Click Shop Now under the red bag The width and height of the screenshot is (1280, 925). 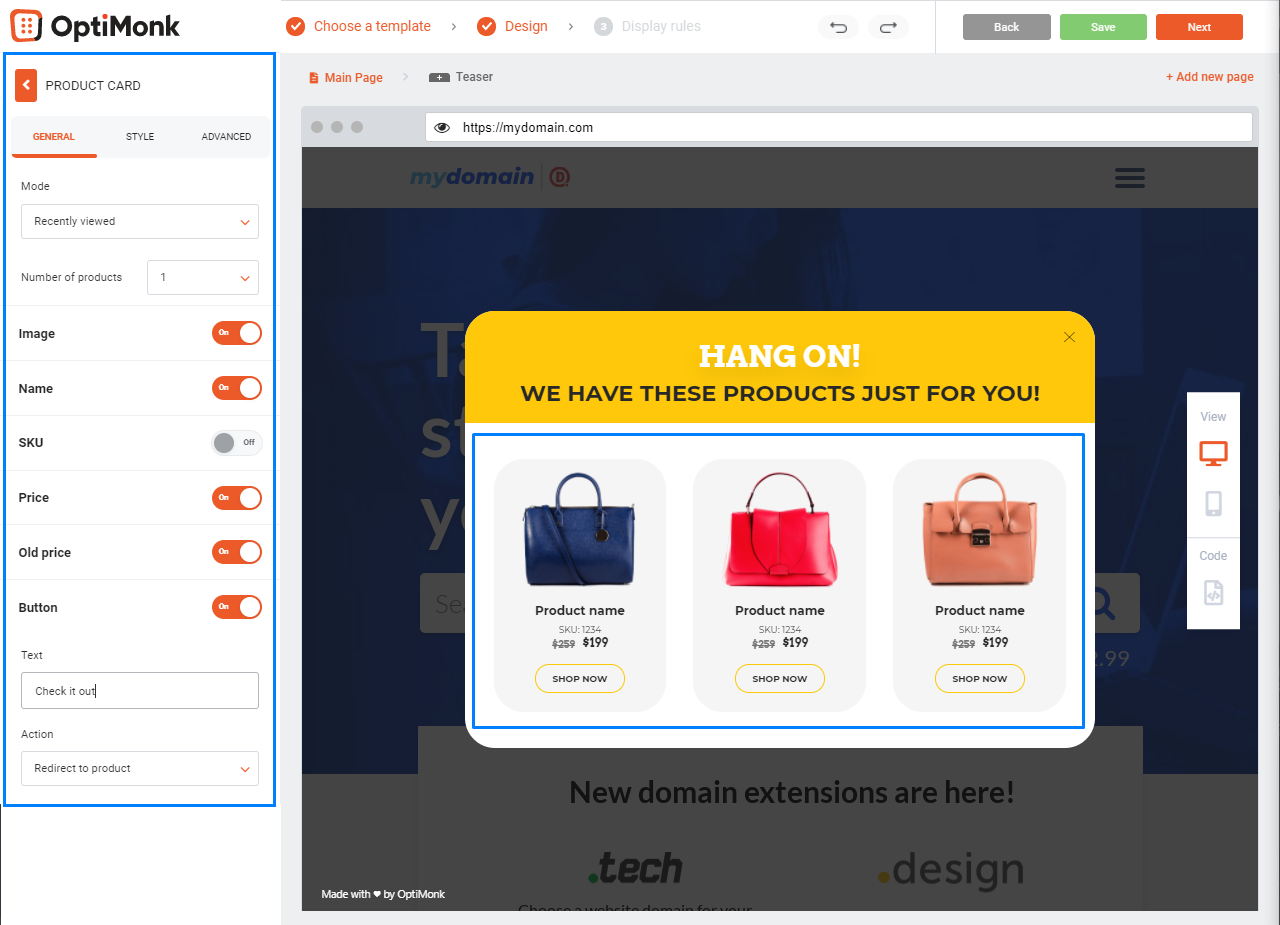(x=780, y=679)
